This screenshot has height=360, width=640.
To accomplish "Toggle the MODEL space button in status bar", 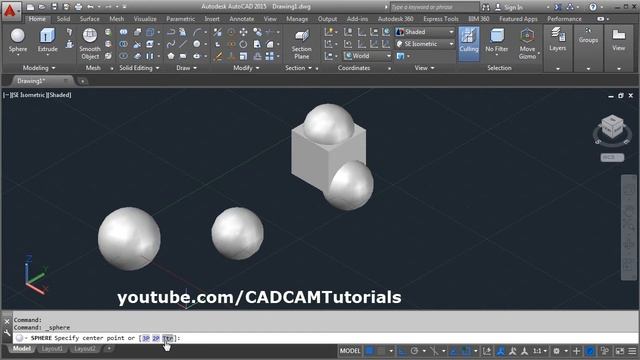I will click(350, 351).
